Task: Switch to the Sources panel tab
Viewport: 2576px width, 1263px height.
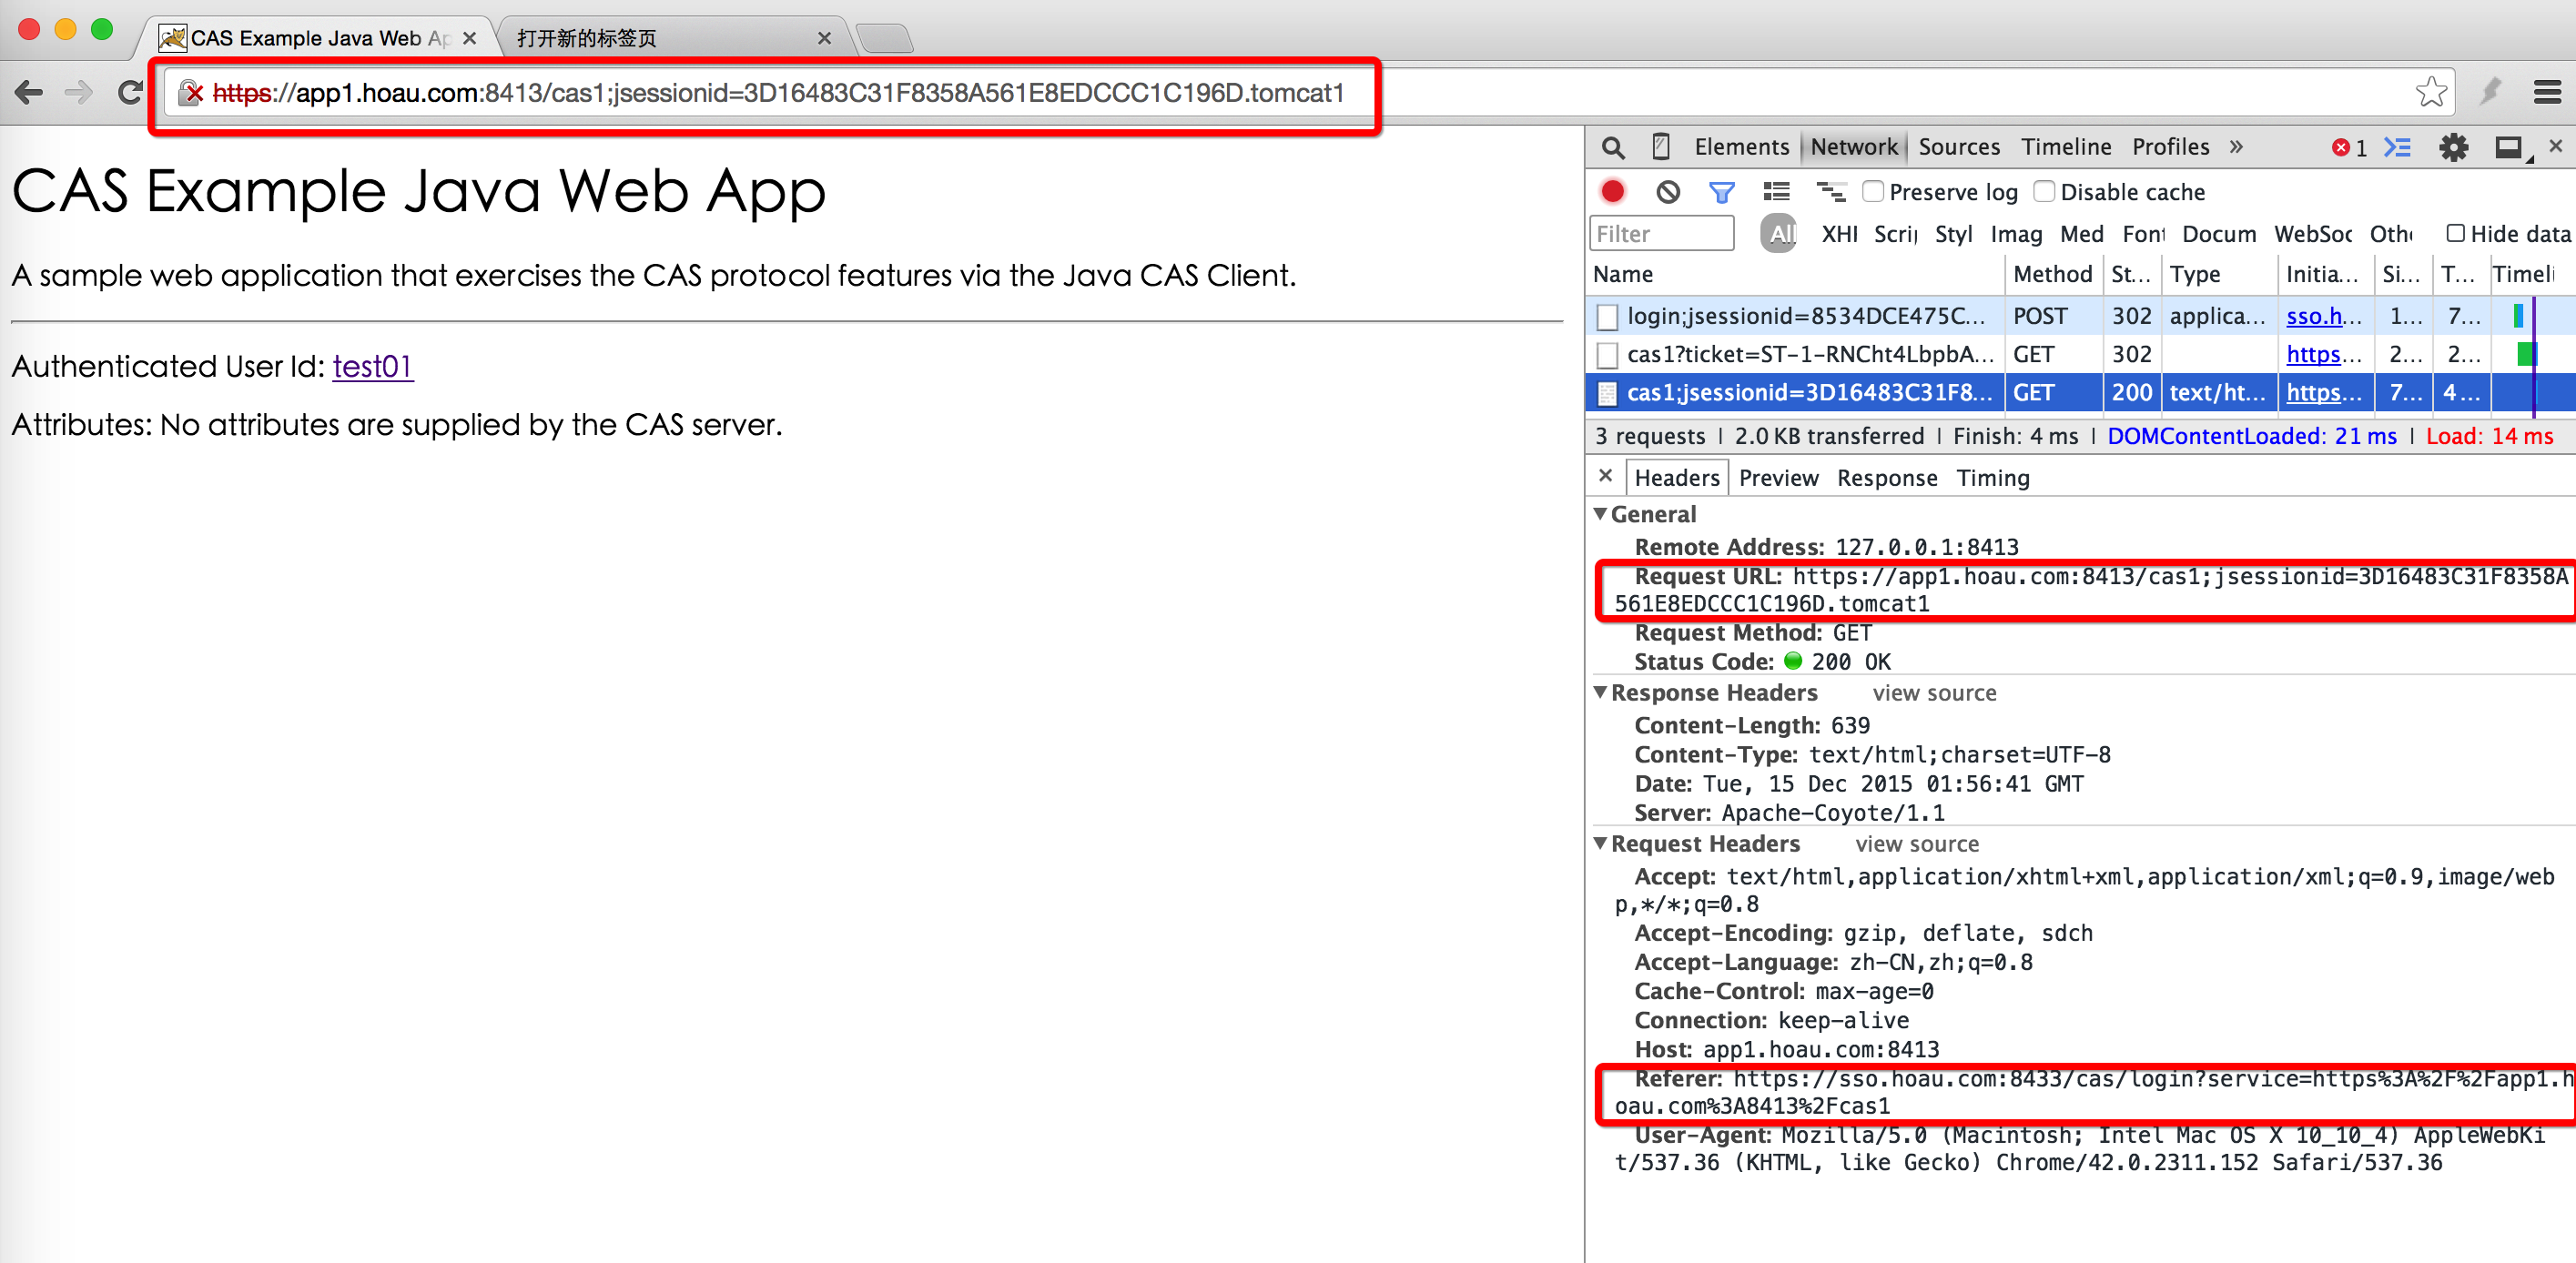Action: tap(1958, 147)
